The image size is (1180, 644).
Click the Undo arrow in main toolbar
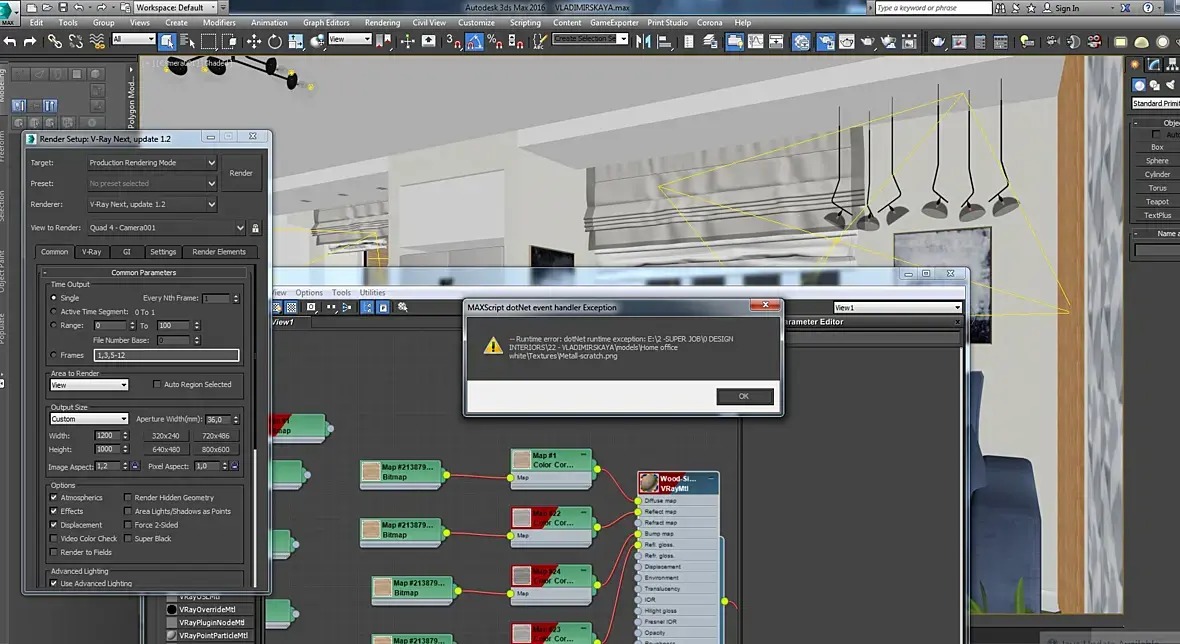coord(10,41)
